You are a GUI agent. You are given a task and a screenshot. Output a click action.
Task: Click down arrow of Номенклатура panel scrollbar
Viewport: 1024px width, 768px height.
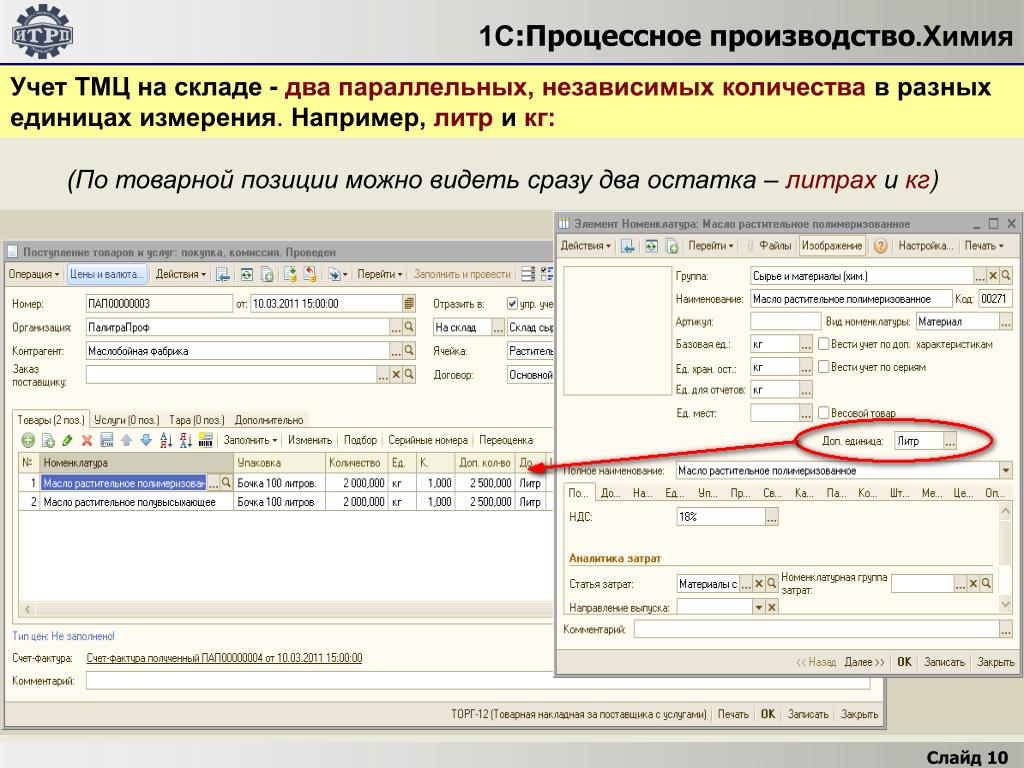click(x=1006, y=605)
